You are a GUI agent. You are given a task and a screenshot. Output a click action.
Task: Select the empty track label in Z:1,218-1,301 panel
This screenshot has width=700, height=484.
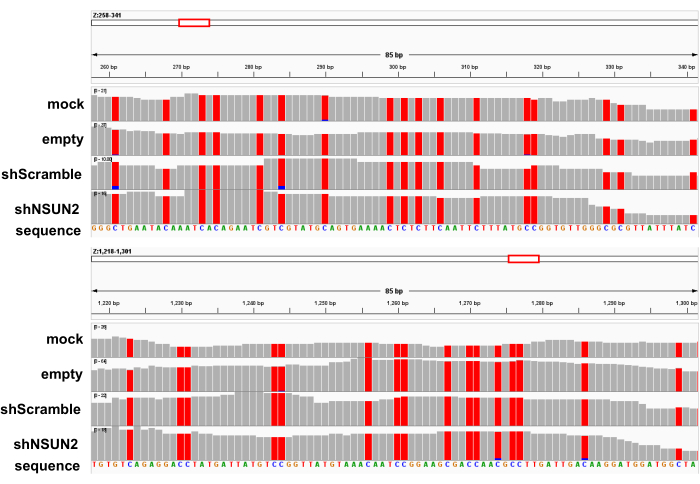pyautogui.click(x=62, y=375)
